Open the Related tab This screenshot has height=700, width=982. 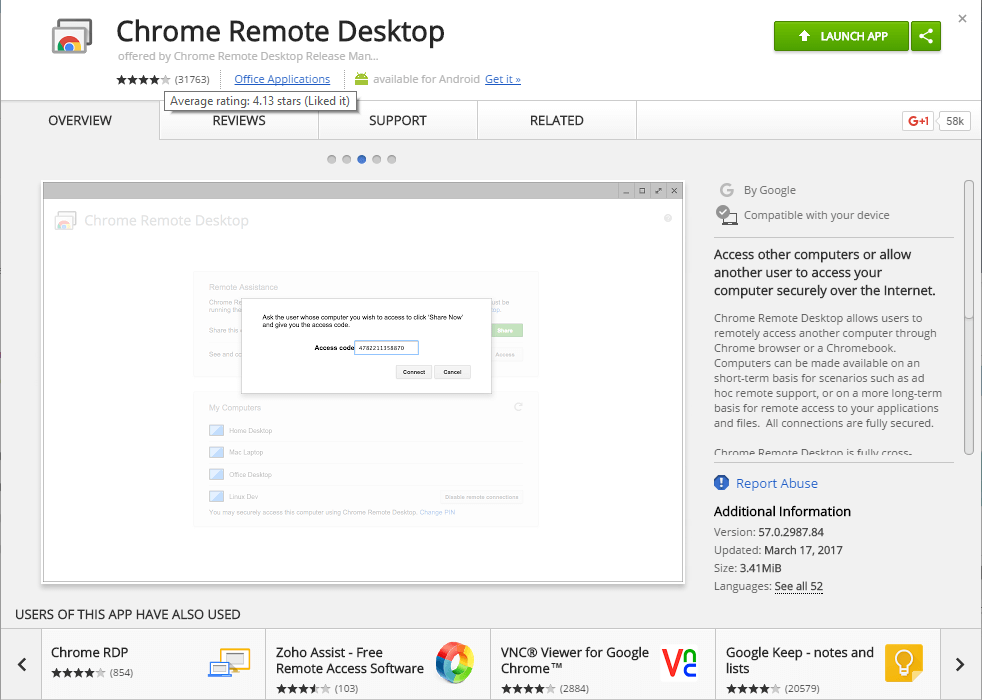557,120
